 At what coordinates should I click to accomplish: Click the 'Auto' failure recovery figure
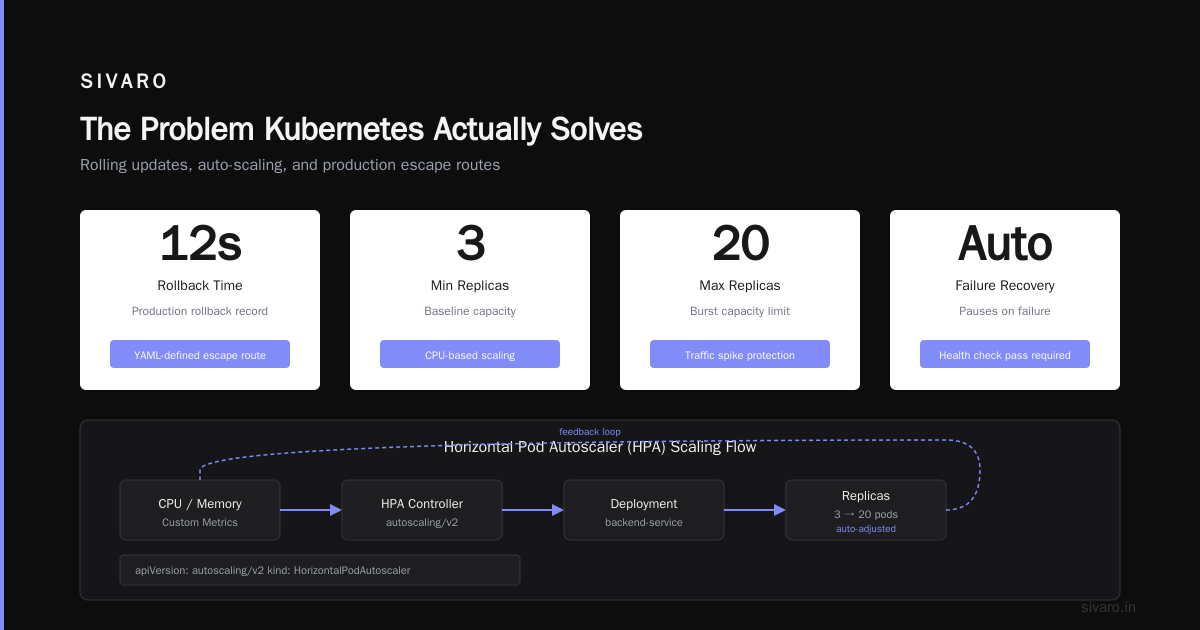pyautogui.click(x=1005, y=243)
